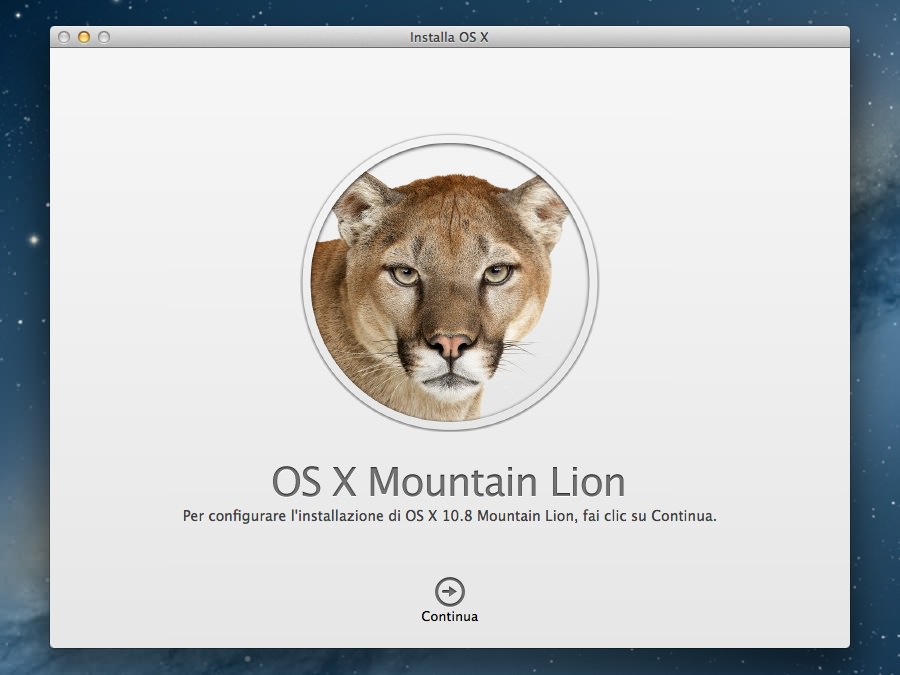Click the grayed-out zoom button in the title bar
Viewport: 900px width, 675px height.
pyautogui.click(x=104, y=37)
